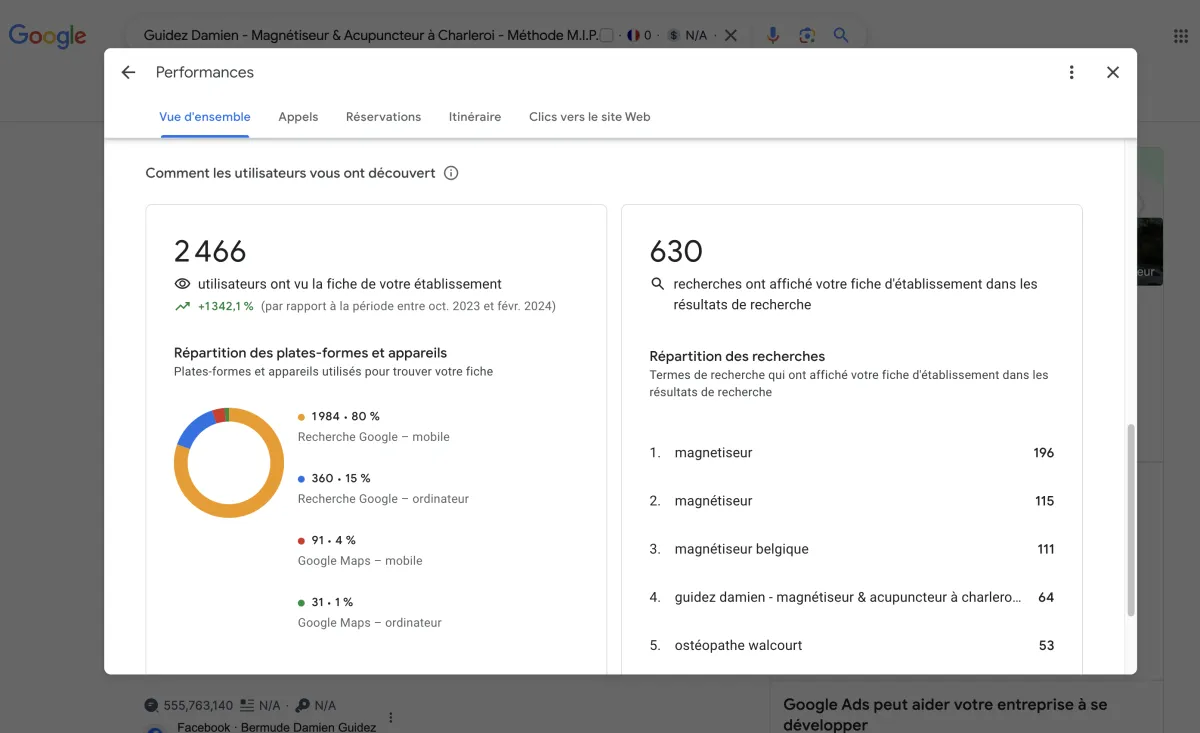The height and width of the screenshot is (733, 1200).
Task: Click the '555,763,140' value in background page
Action: 198,705
